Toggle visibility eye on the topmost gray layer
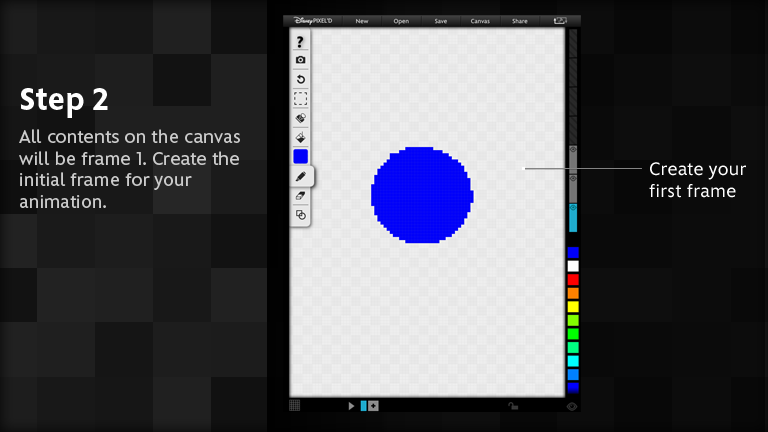Image resolution: width=768 pixels, height=432 pixels. [x=573, y=149]
